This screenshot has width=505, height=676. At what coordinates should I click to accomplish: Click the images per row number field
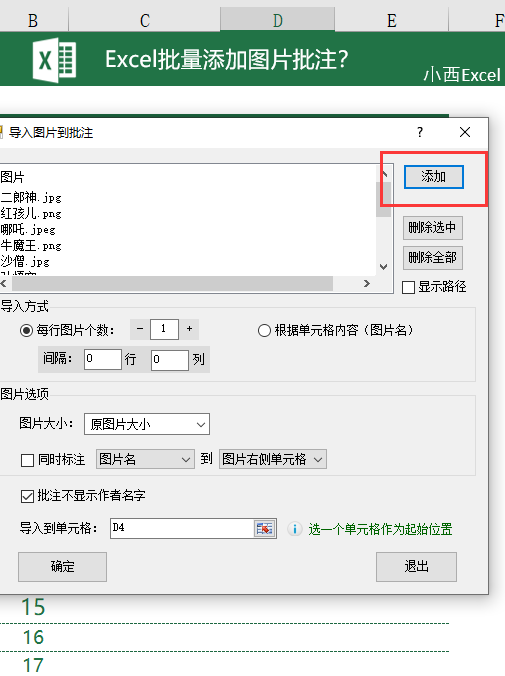[164, 329]
